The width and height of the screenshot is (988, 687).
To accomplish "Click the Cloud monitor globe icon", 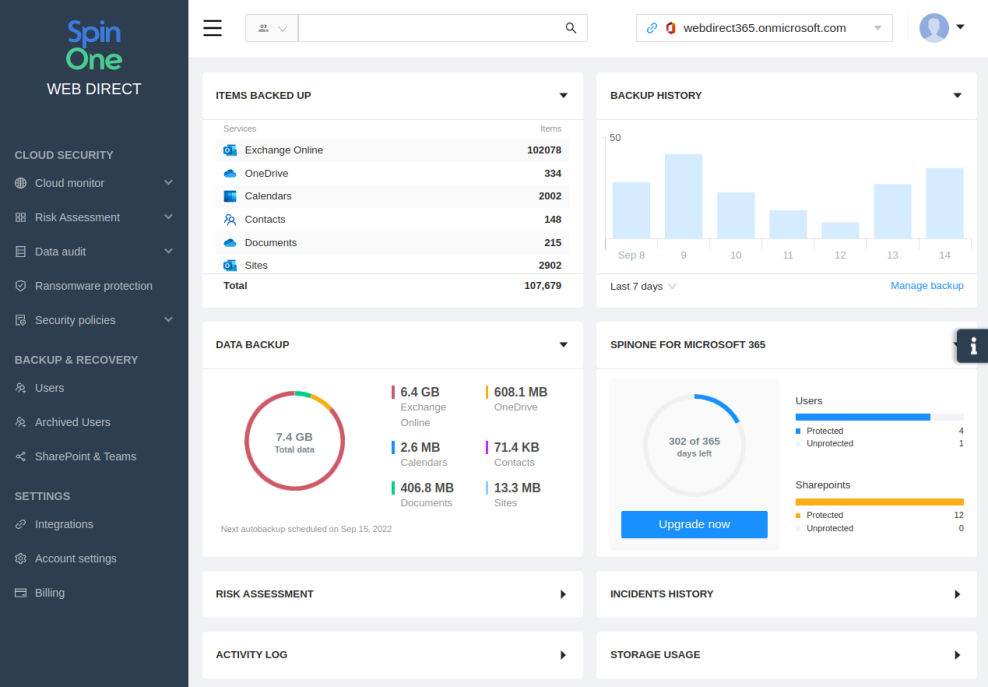I will (x=21, y=183).
